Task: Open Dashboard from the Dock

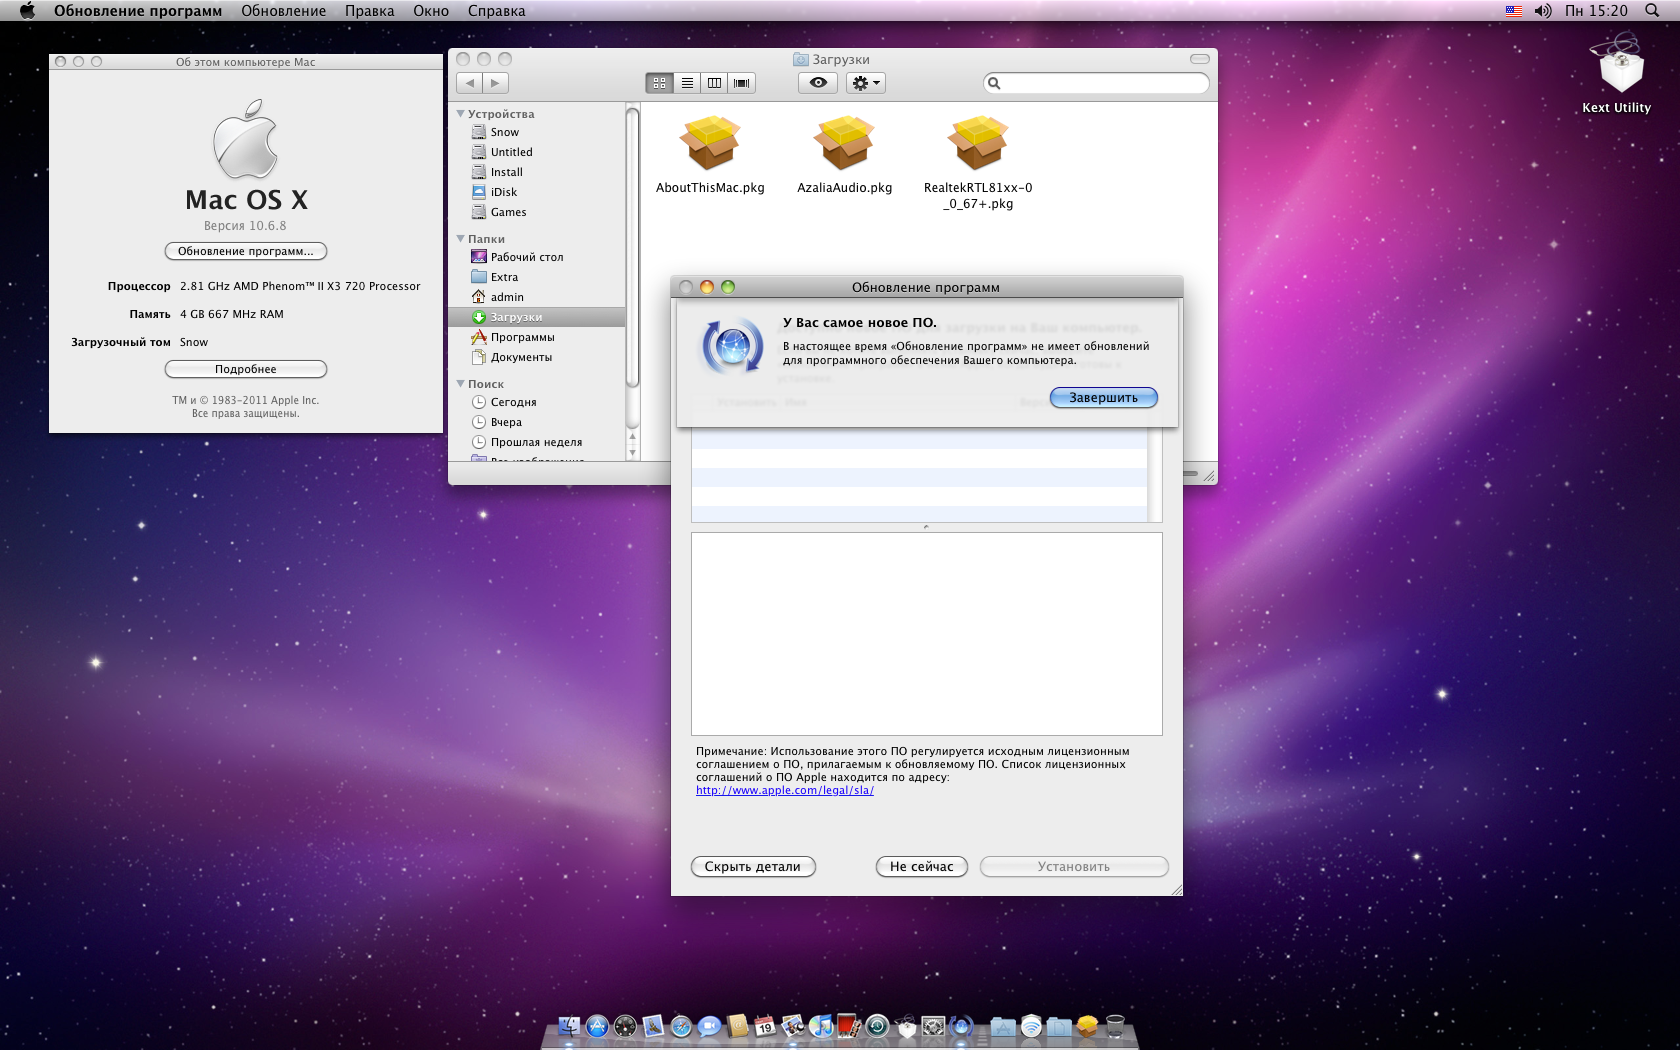Action: coord(625,1026)
